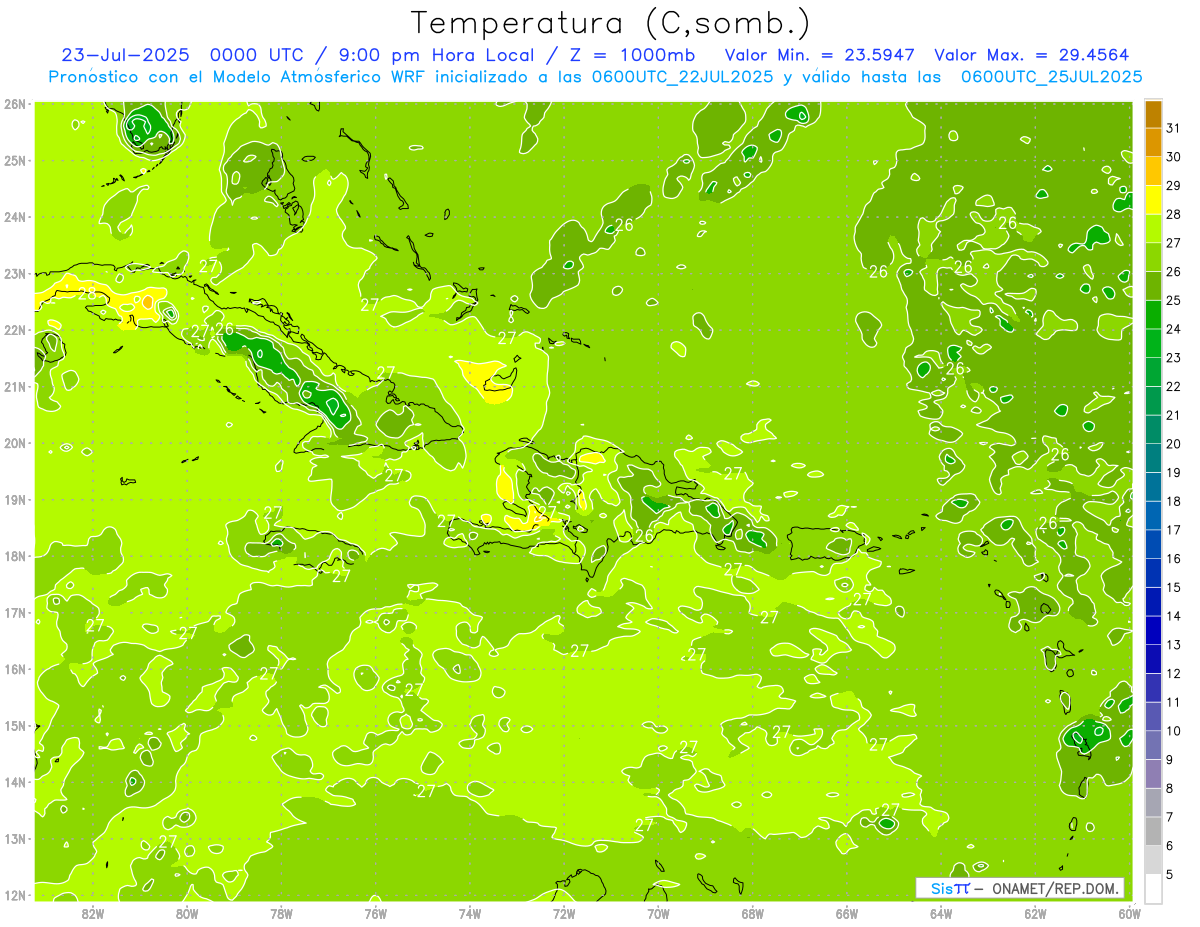This screenshot has width=1200, height=927.
Task: Click the color scale label 28
Action: pos(1174,214)
